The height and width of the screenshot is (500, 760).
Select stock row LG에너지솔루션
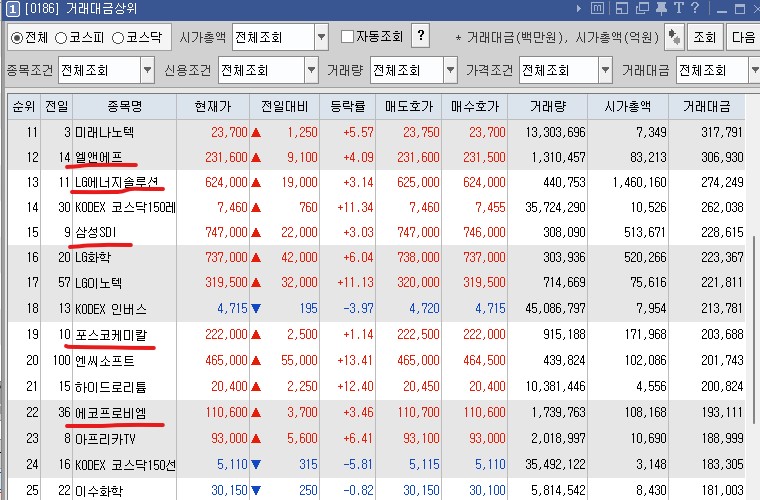click(x=376, y=183)
